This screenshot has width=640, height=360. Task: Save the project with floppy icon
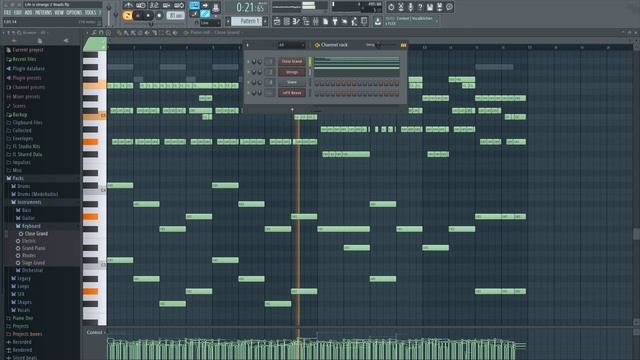click(430, 7)
